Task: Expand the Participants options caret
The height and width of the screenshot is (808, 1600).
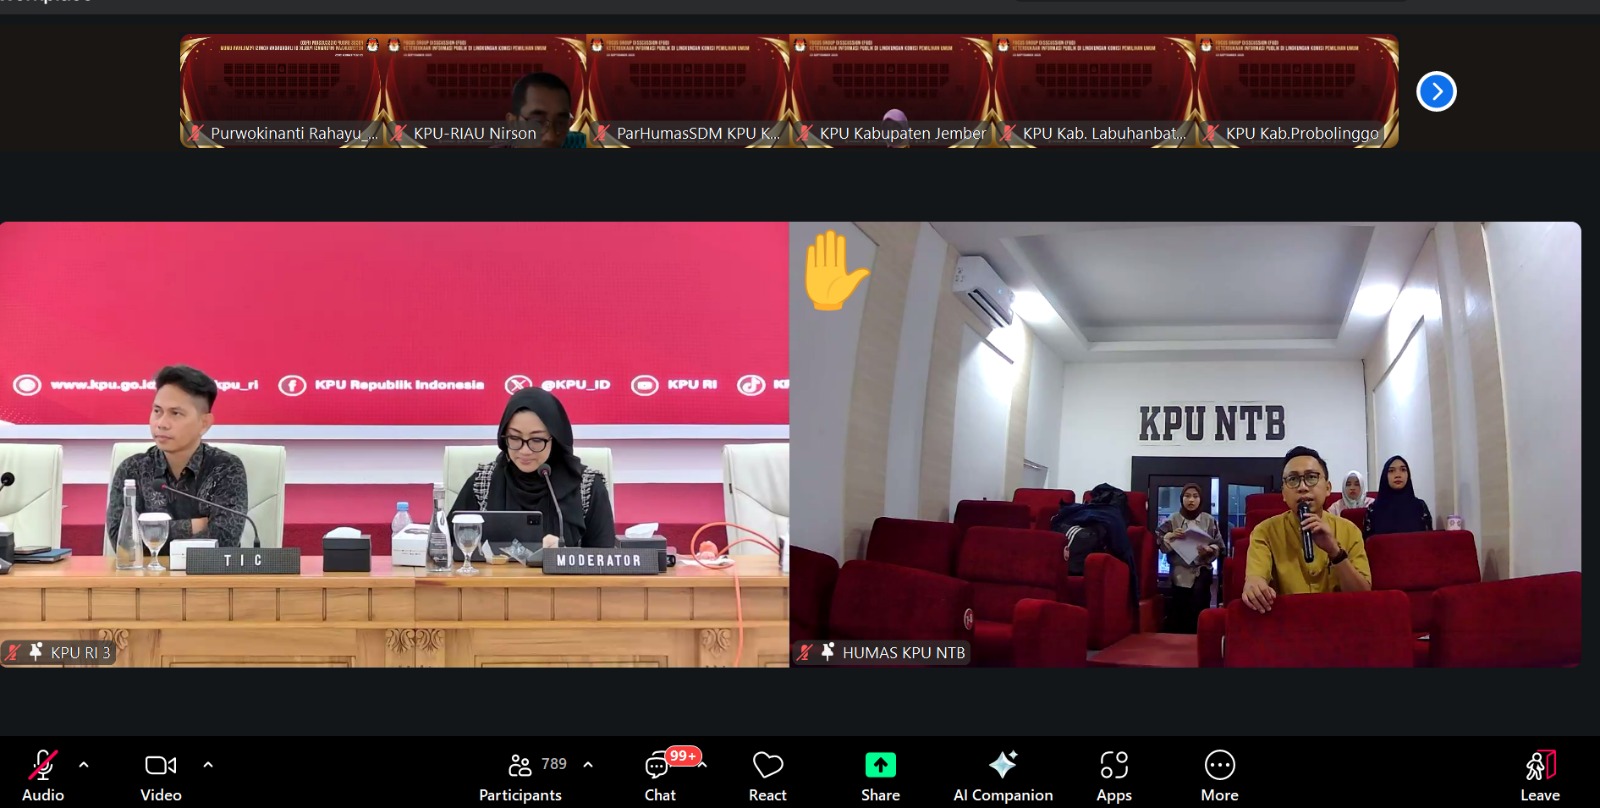Action: (x=588, y=765)
